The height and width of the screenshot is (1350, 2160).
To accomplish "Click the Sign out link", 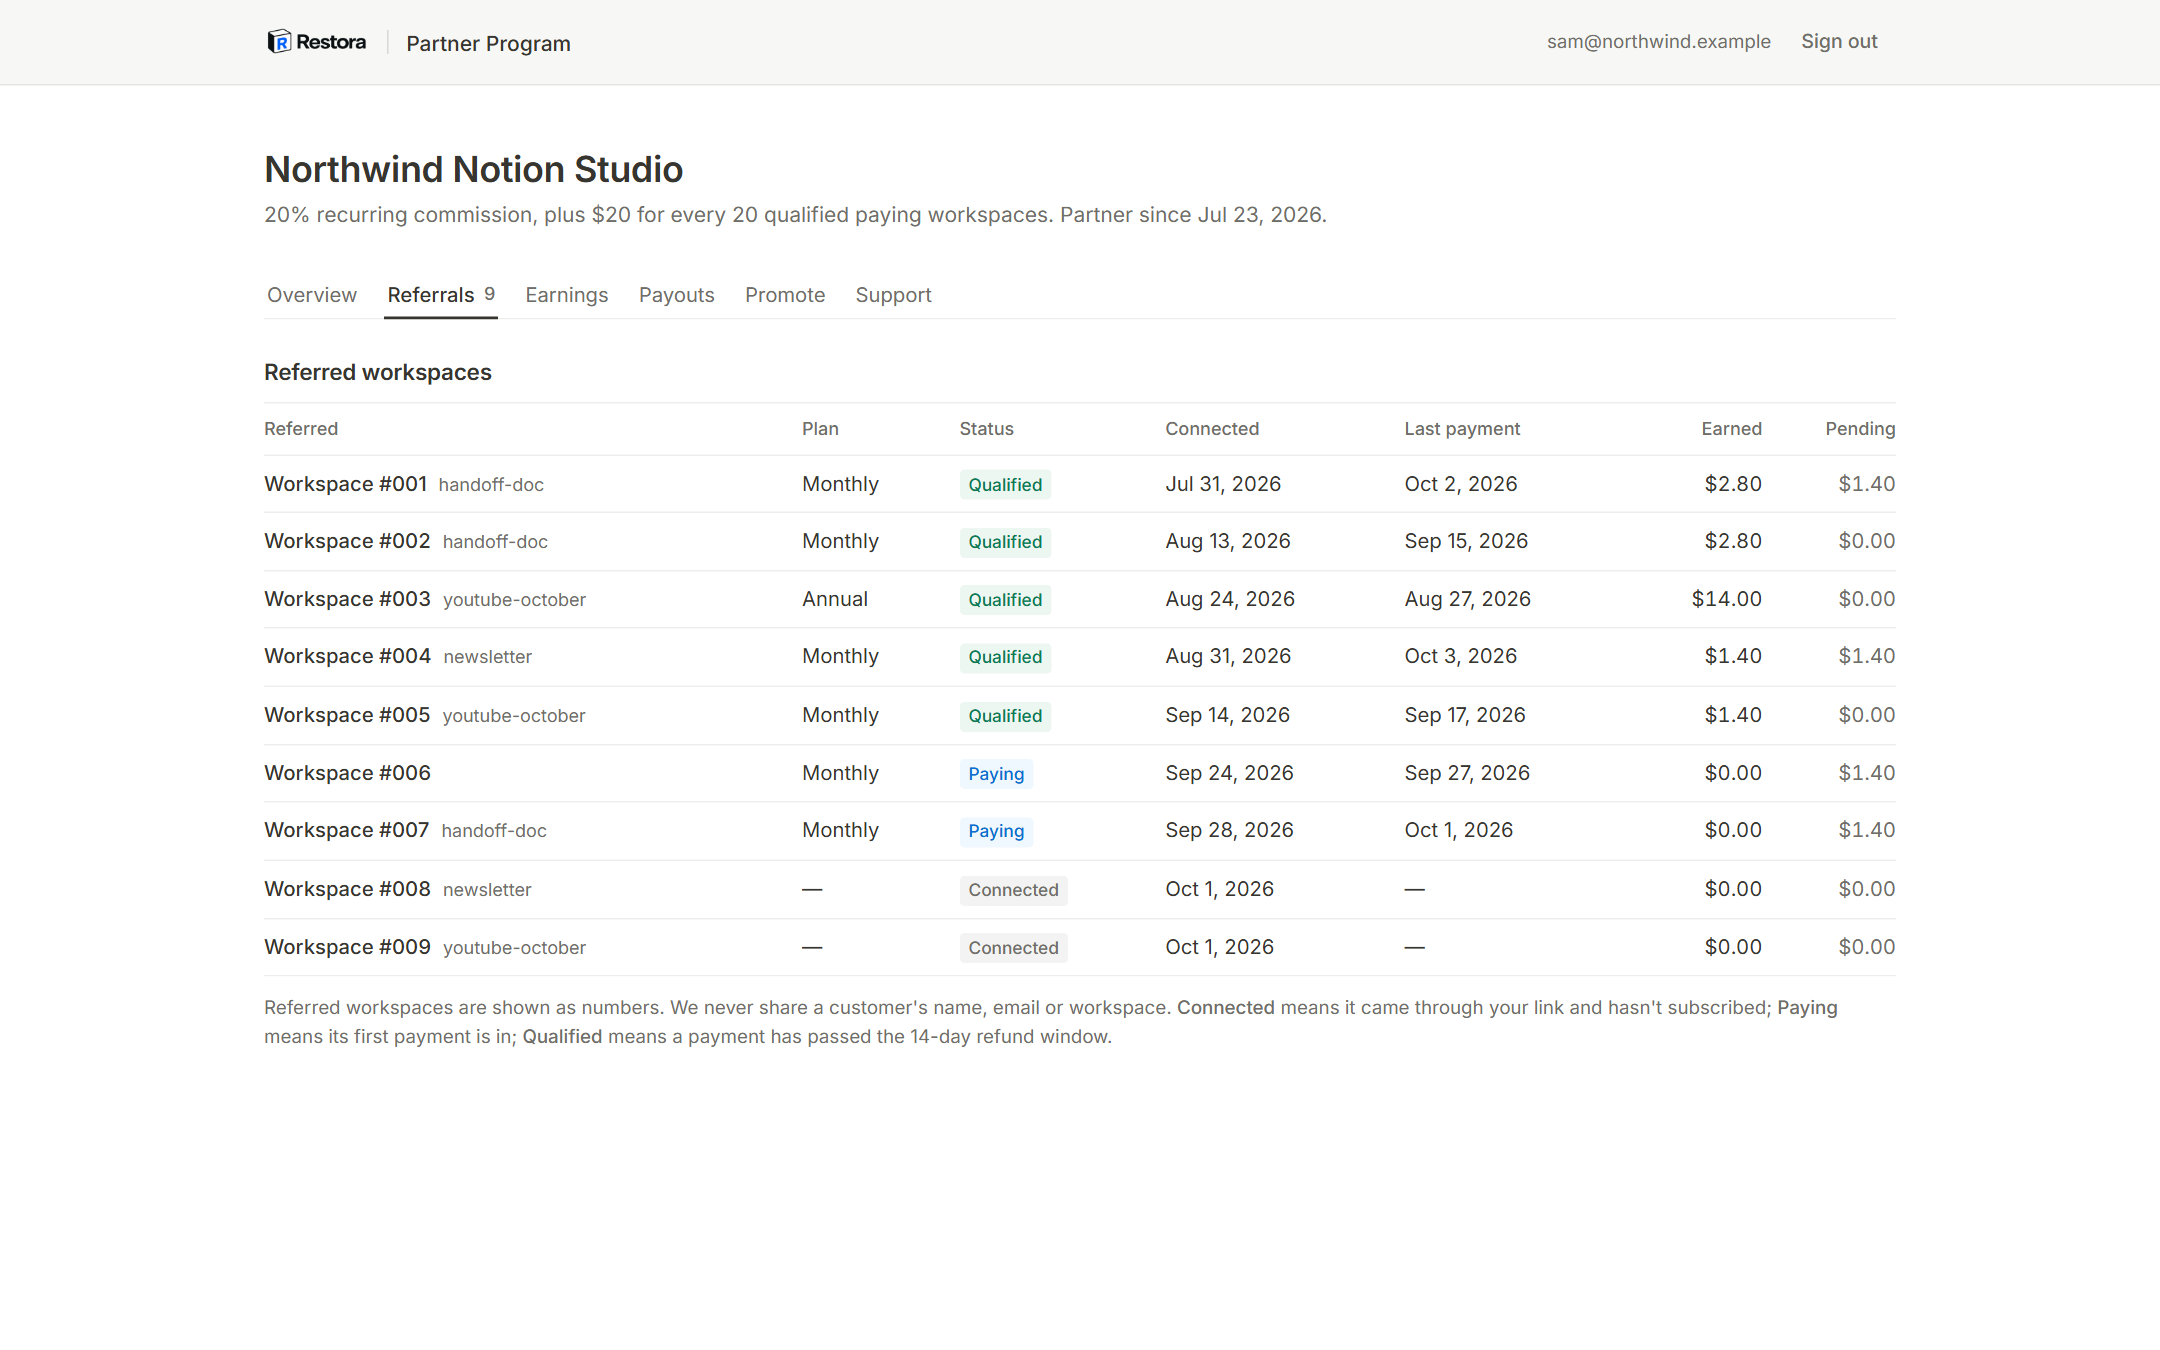I will pos(1839,42).
